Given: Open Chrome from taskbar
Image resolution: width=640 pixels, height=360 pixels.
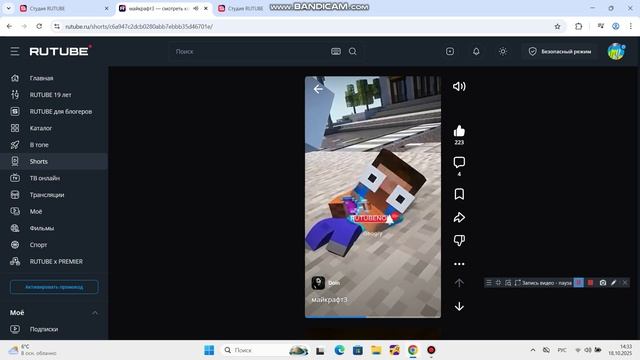Looking at the screenshot, I should (413, 350).
